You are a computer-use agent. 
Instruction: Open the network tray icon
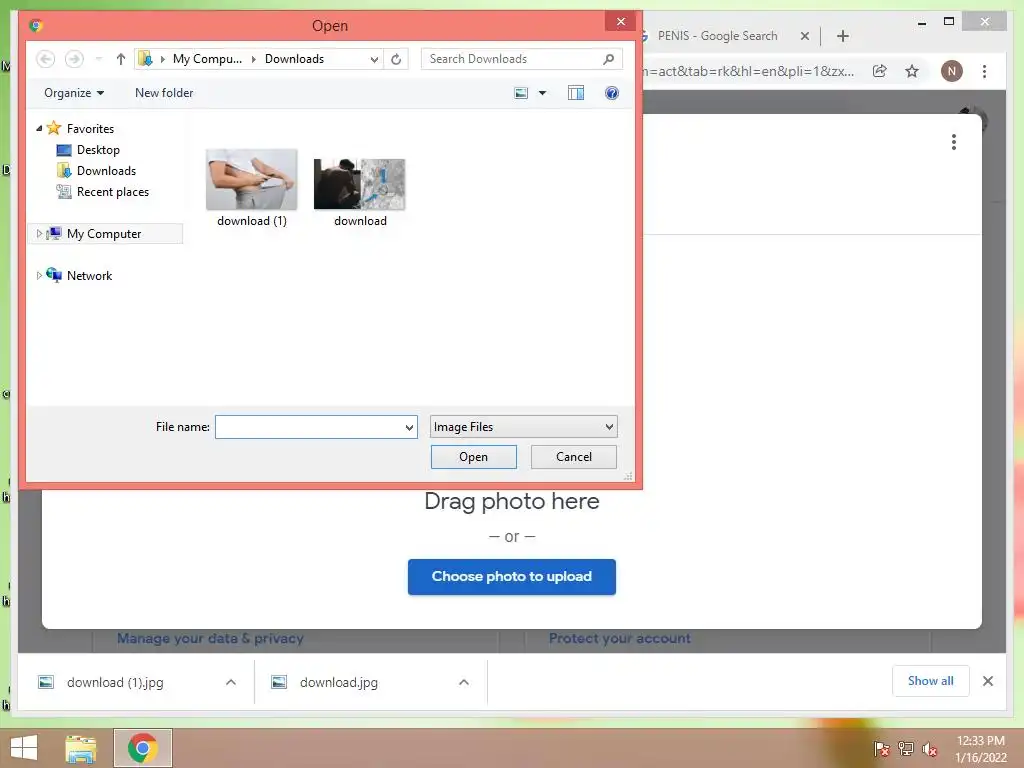905,749
